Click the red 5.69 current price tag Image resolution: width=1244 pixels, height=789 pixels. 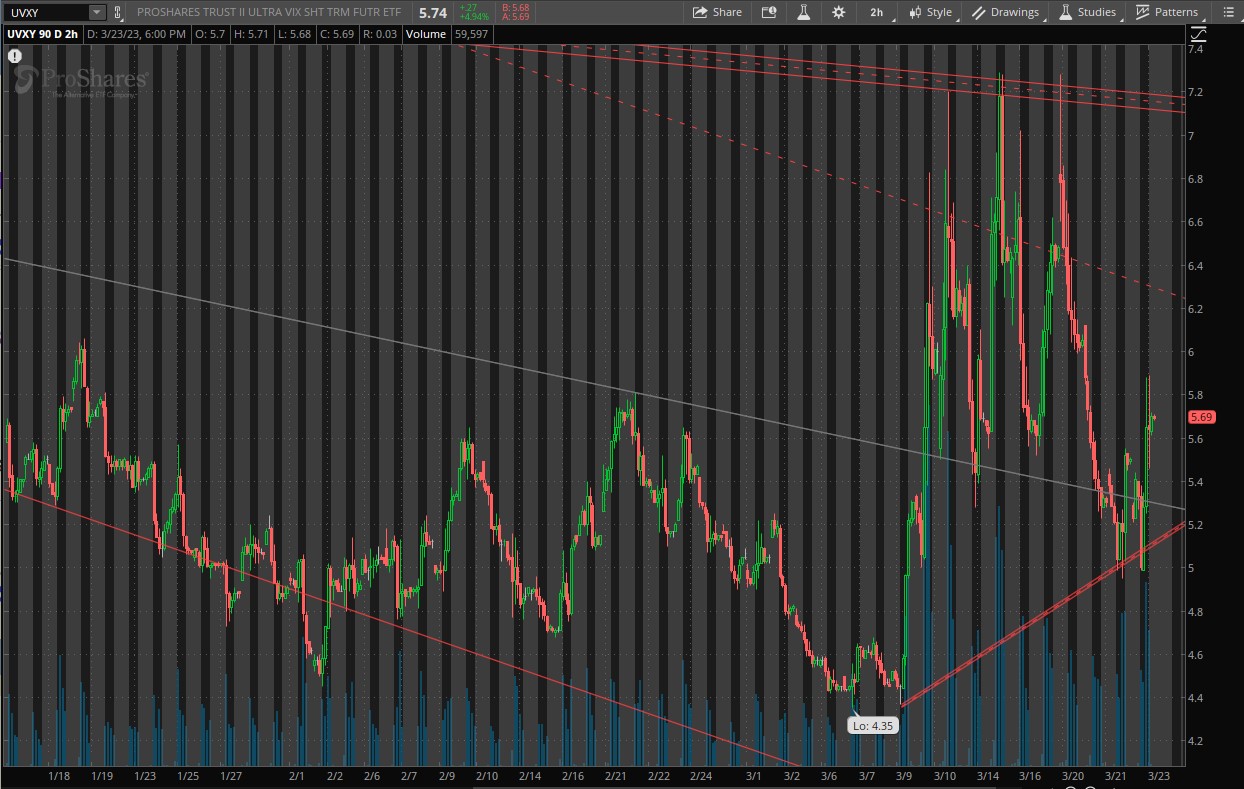coord(1200,417)
